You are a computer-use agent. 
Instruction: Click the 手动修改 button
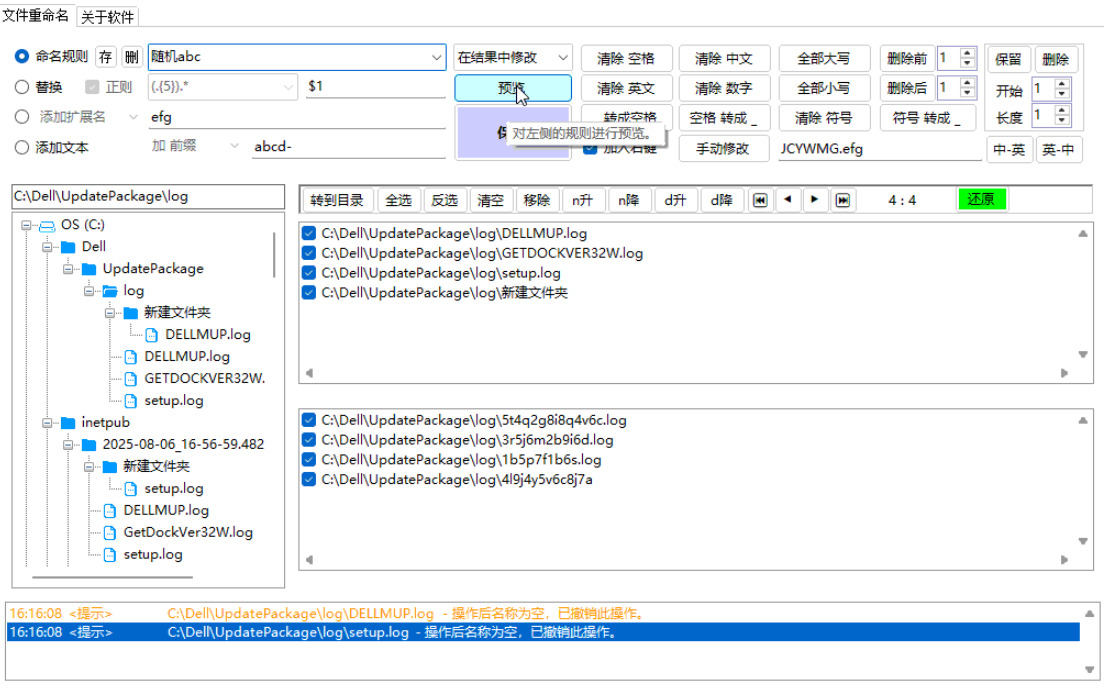point(723,149)
